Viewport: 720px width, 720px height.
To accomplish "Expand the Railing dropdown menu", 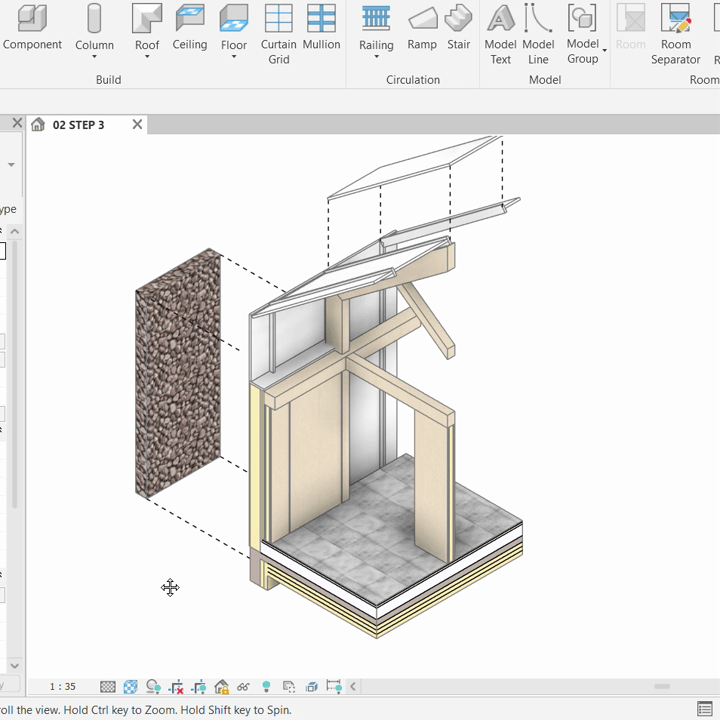I will 376,57.
